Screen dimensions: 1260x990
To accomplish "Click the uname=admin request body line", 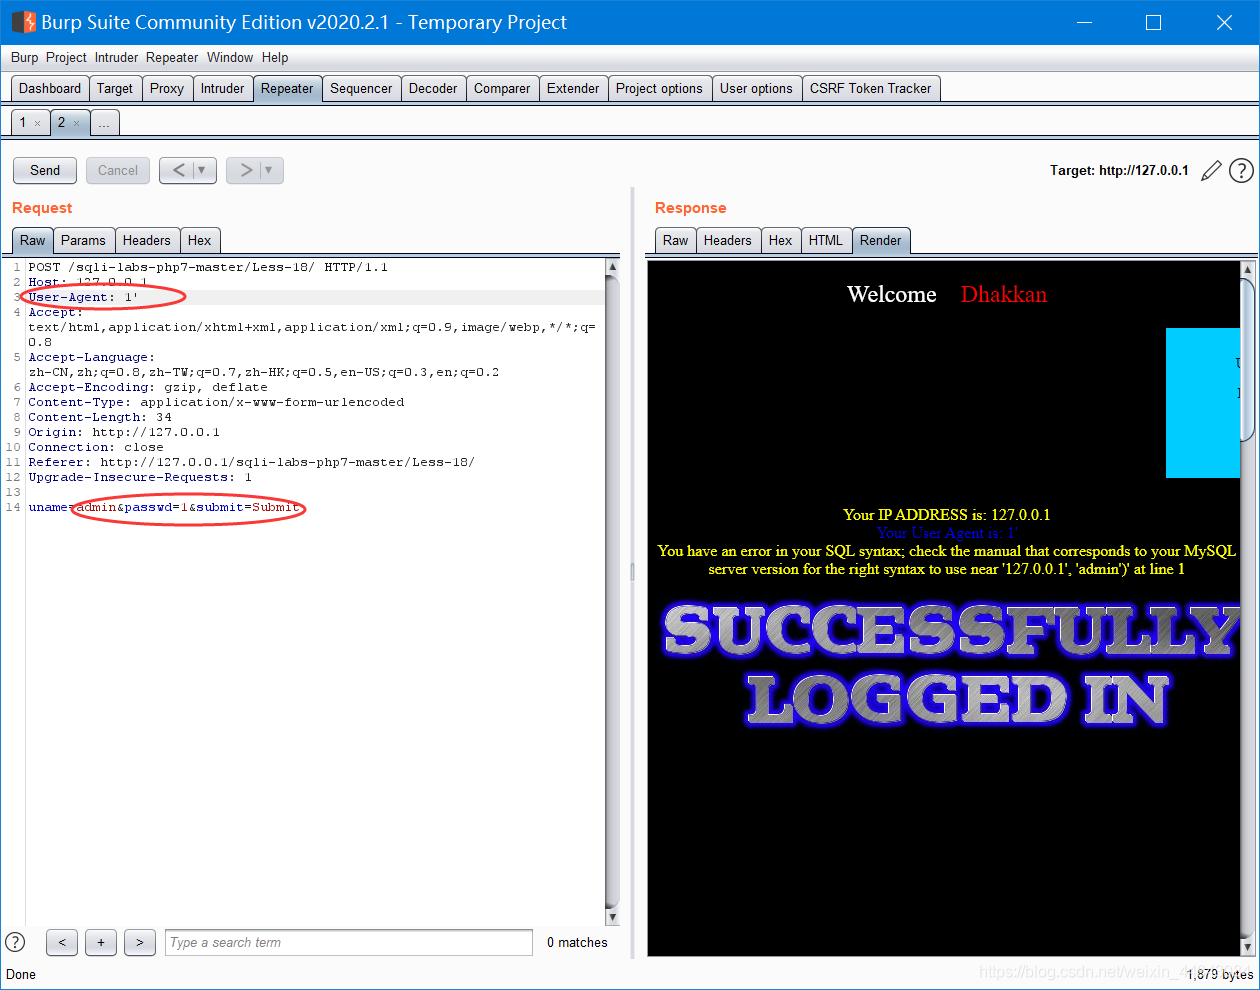I will coord(164,507).
